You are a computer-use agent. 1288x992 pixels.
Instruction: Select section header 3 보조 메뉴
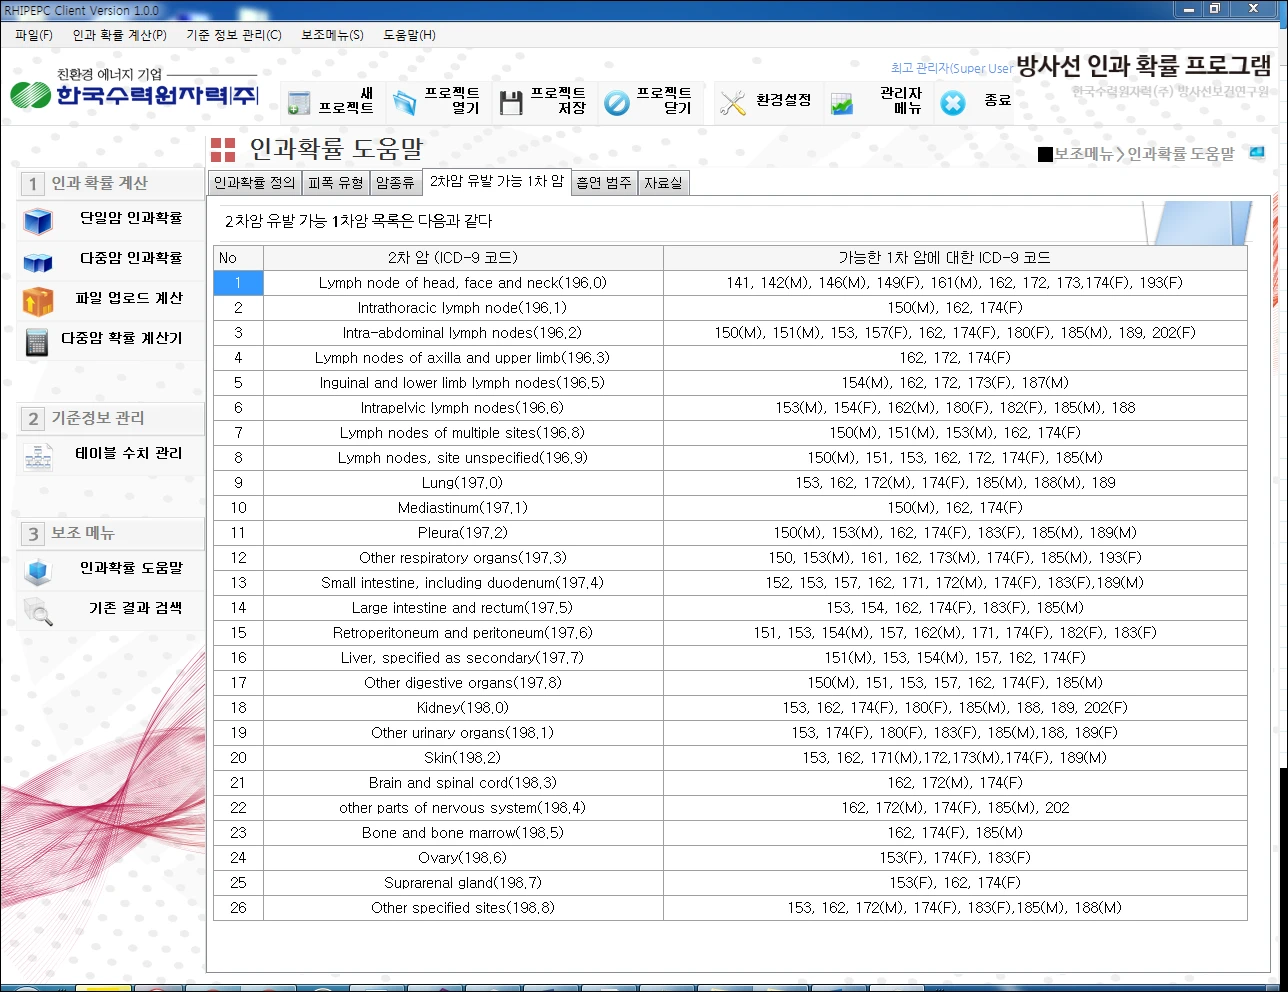(111, 533)
